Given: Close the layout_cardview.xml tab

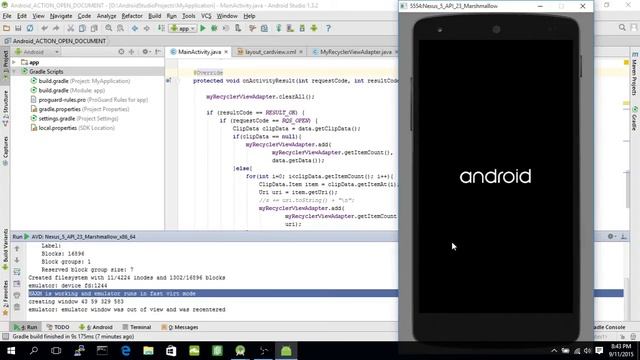Looking at the screenshot, I should point(301,52).
